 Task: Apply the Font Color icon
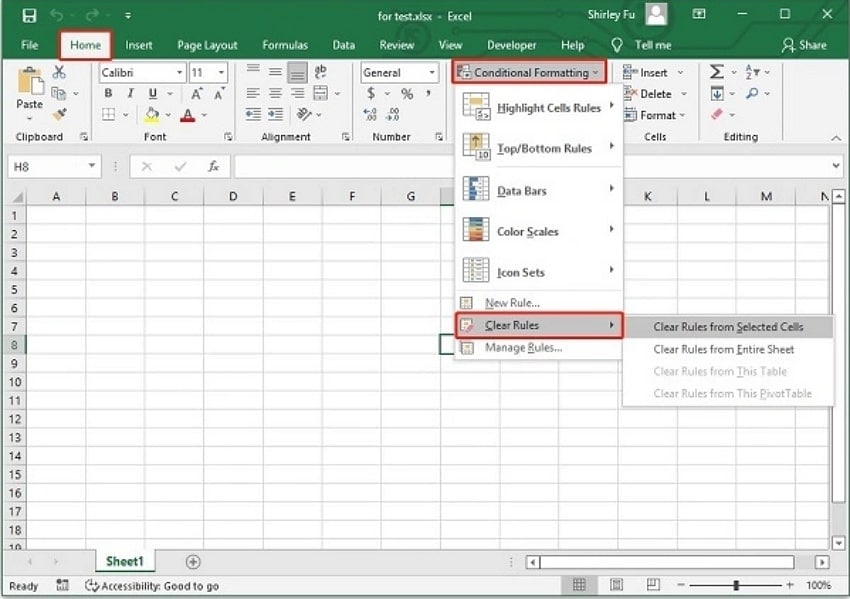click(188, 113)
